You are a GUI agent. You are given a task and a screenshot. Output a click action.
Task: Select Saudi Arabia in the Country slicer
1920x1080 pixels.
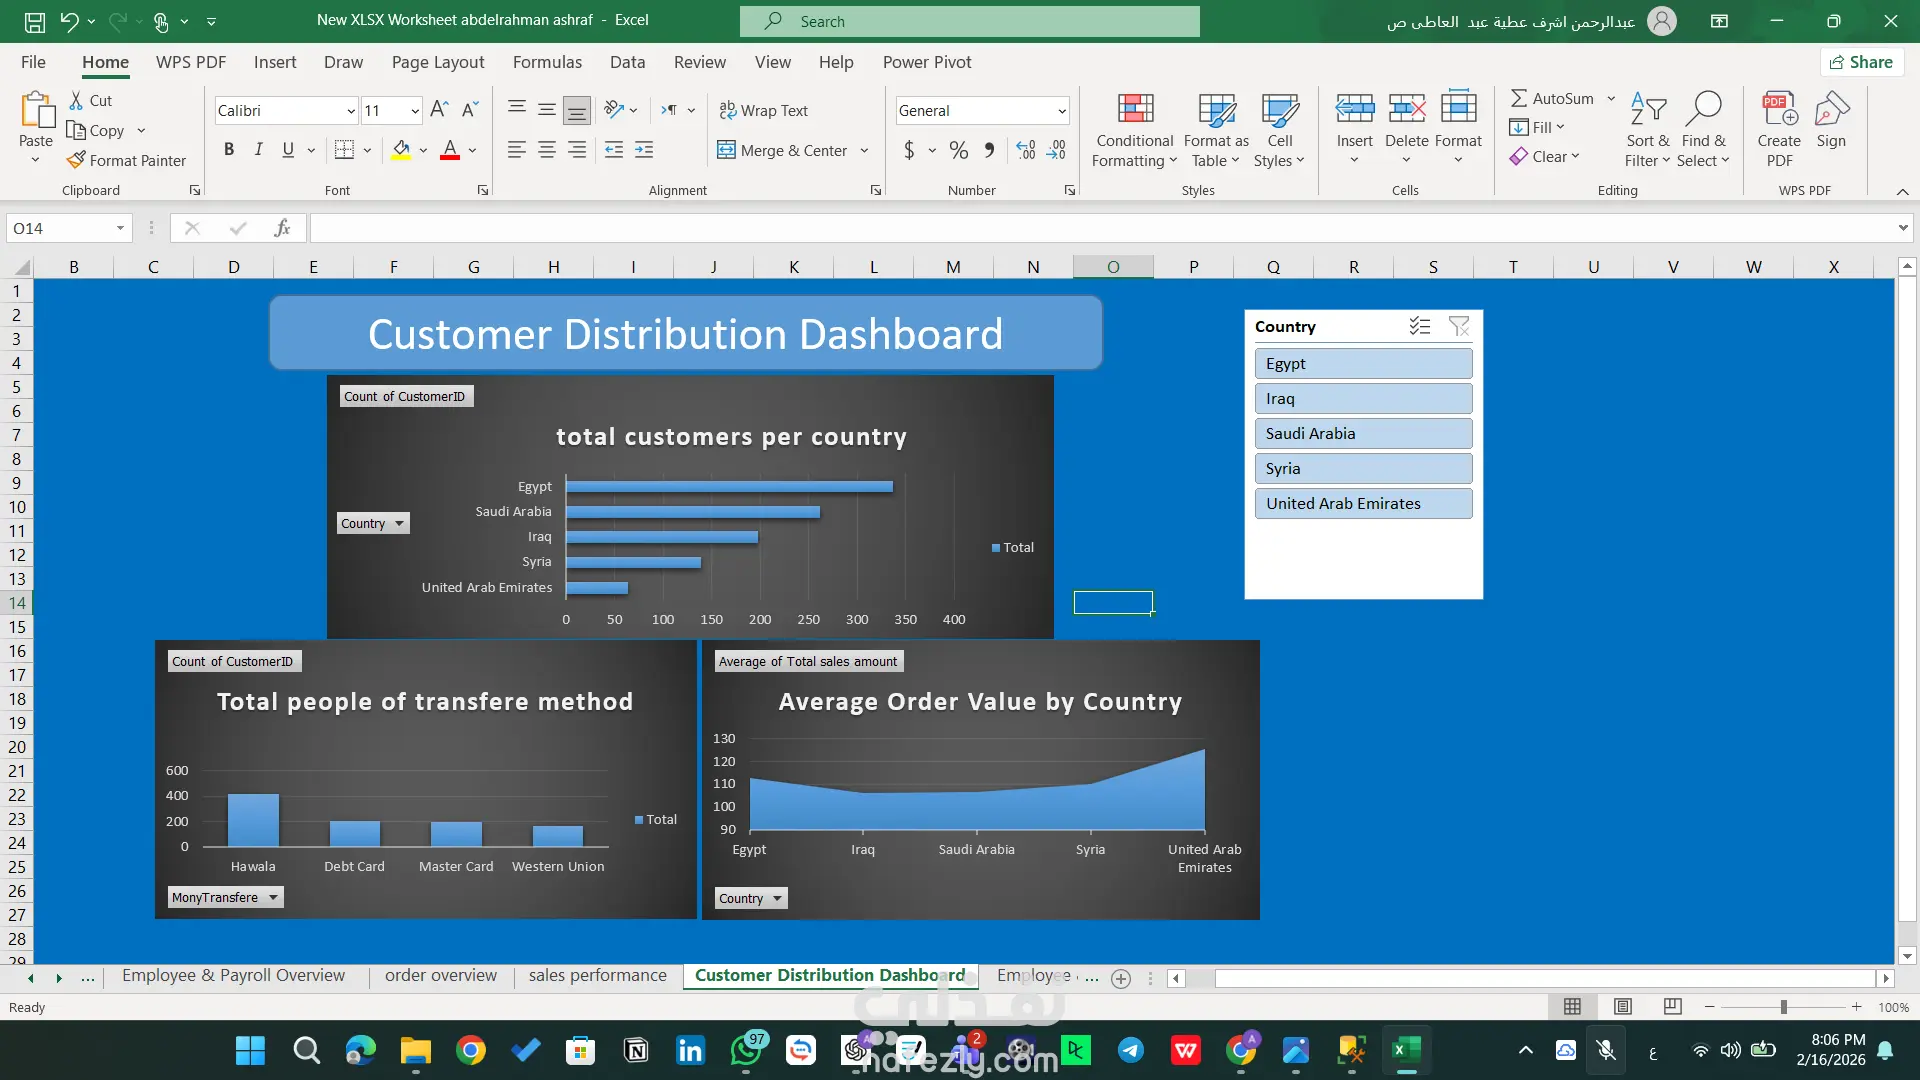point(1363,433)
